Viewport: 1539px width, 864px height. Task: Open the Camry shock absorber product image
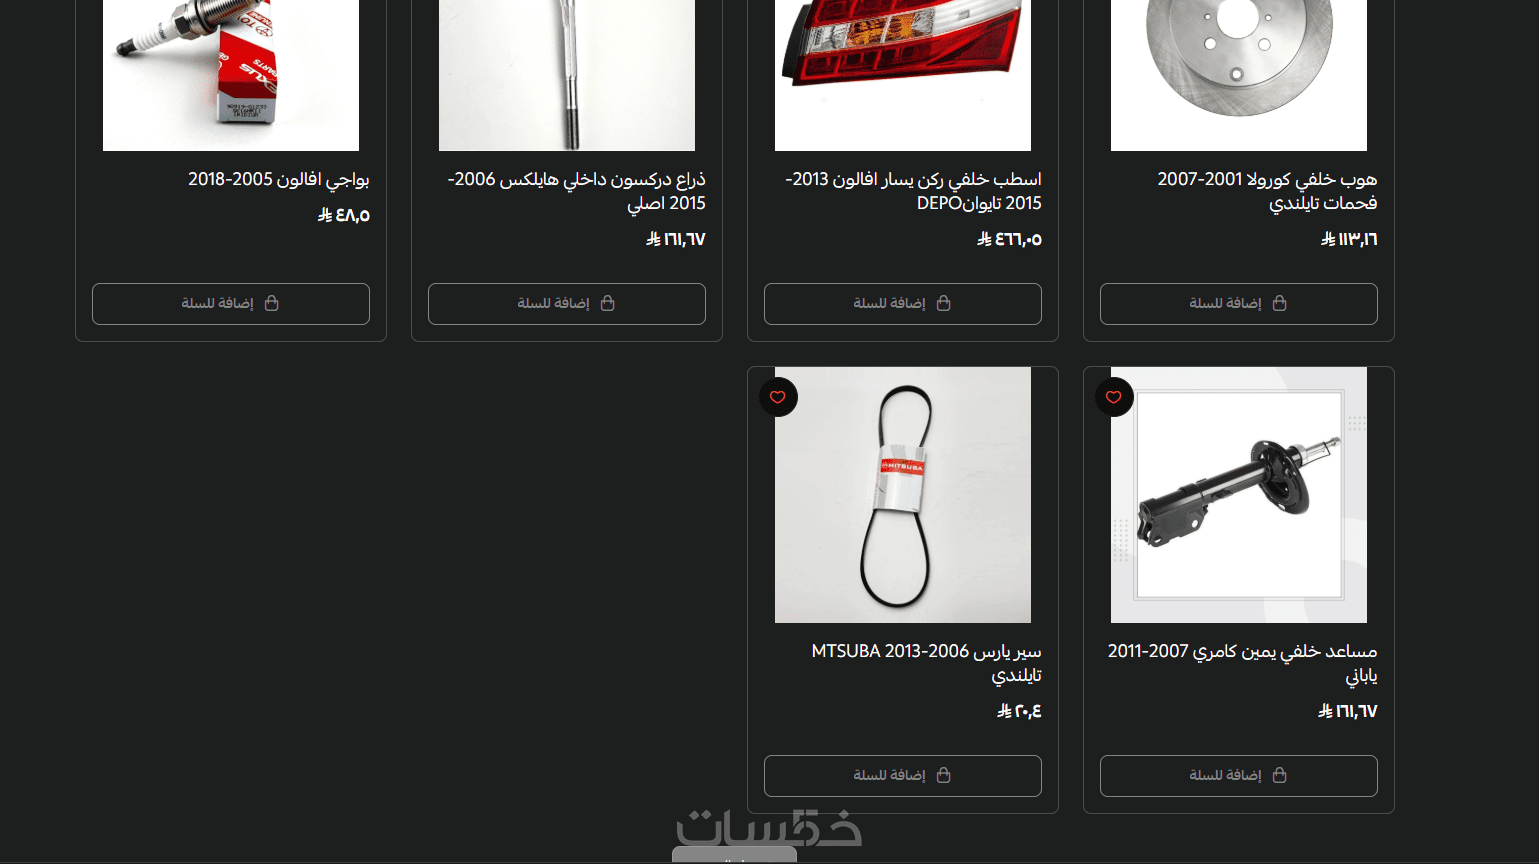point(1239,495)
